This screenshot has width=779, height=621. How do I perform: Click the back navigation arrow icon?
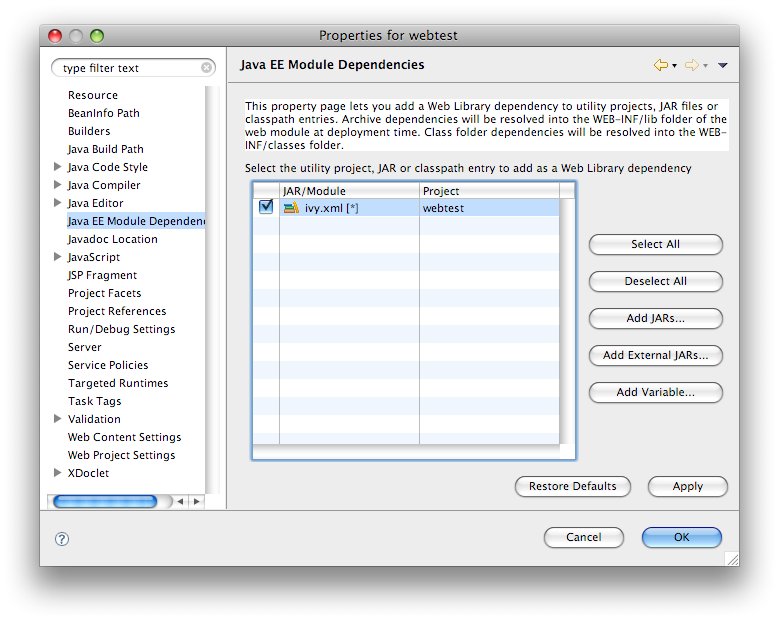tap(660, 65)
